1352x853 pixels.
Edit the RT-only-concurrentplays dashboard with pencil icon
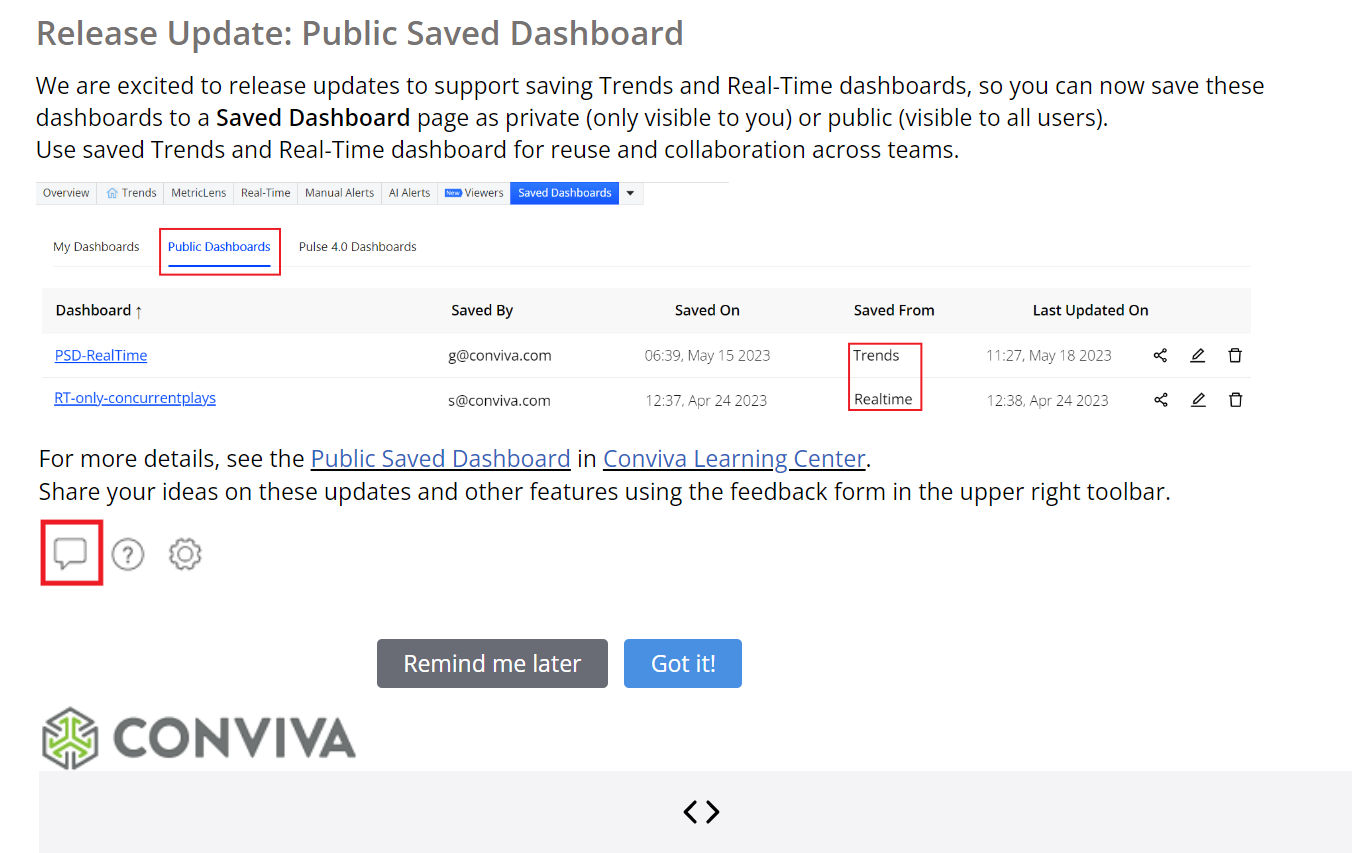point(1198,400)
